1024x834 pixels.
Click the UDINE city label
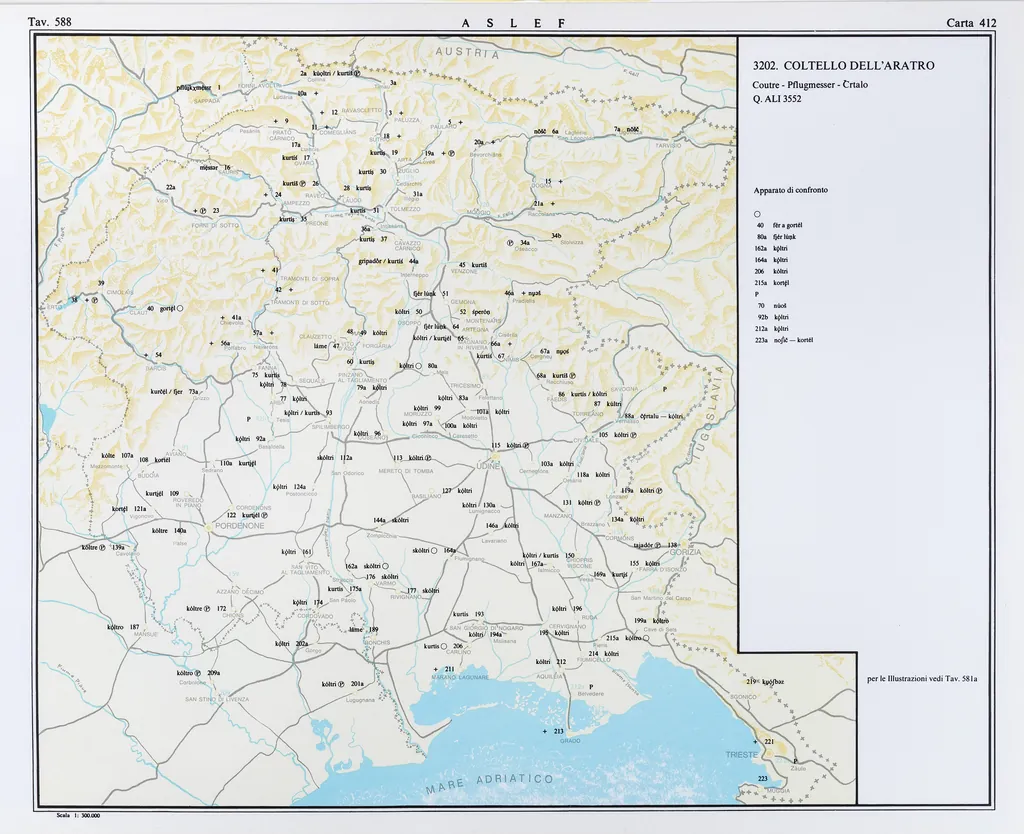coord(488,466)
